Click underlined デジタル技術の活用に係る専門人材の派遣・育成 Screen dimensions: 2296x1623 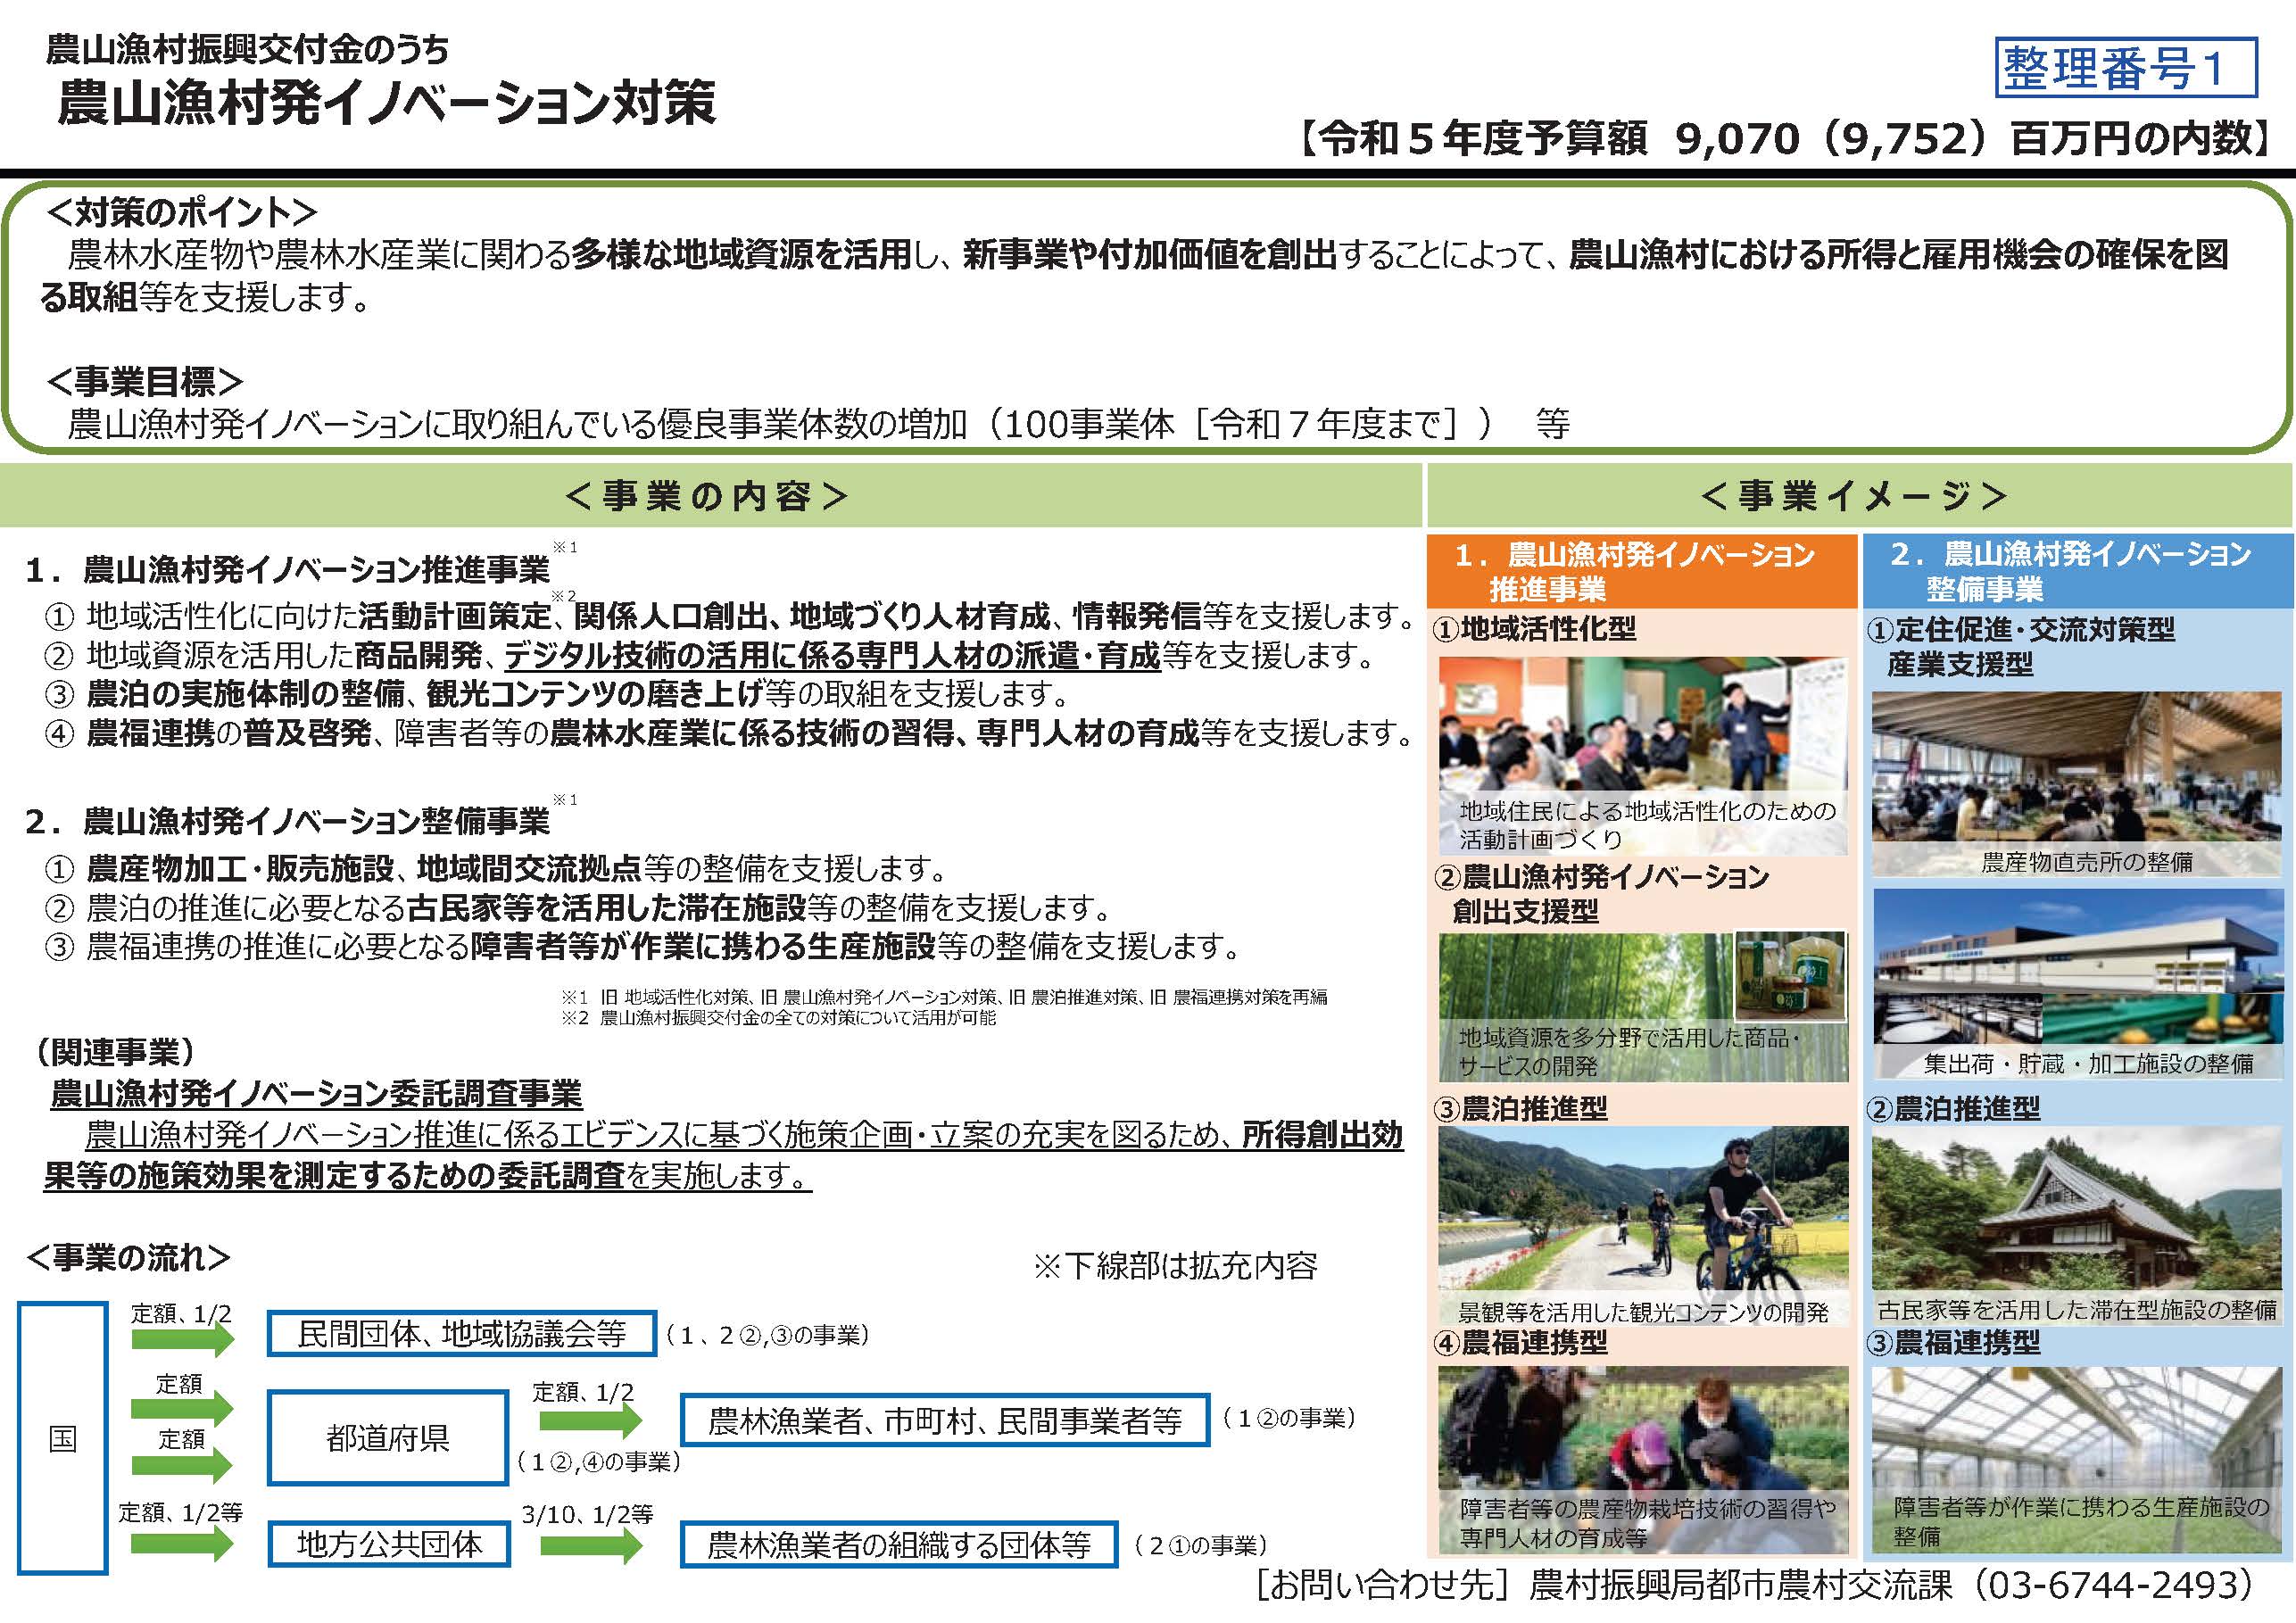tap(832, 656)
